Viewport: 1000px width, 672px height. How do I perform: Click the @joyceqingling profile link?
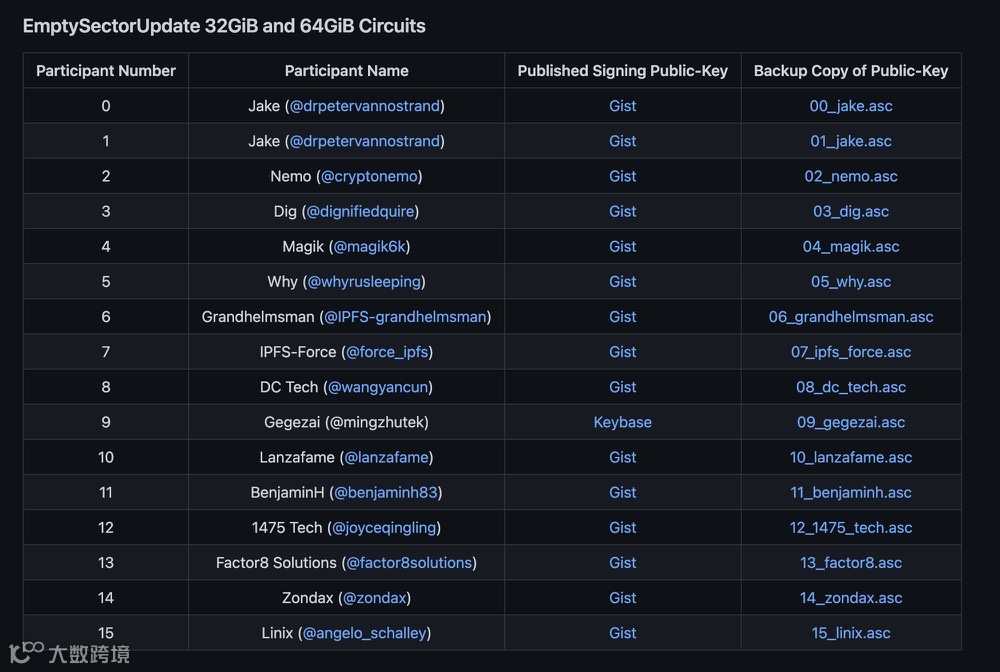[x=383, y=527]
